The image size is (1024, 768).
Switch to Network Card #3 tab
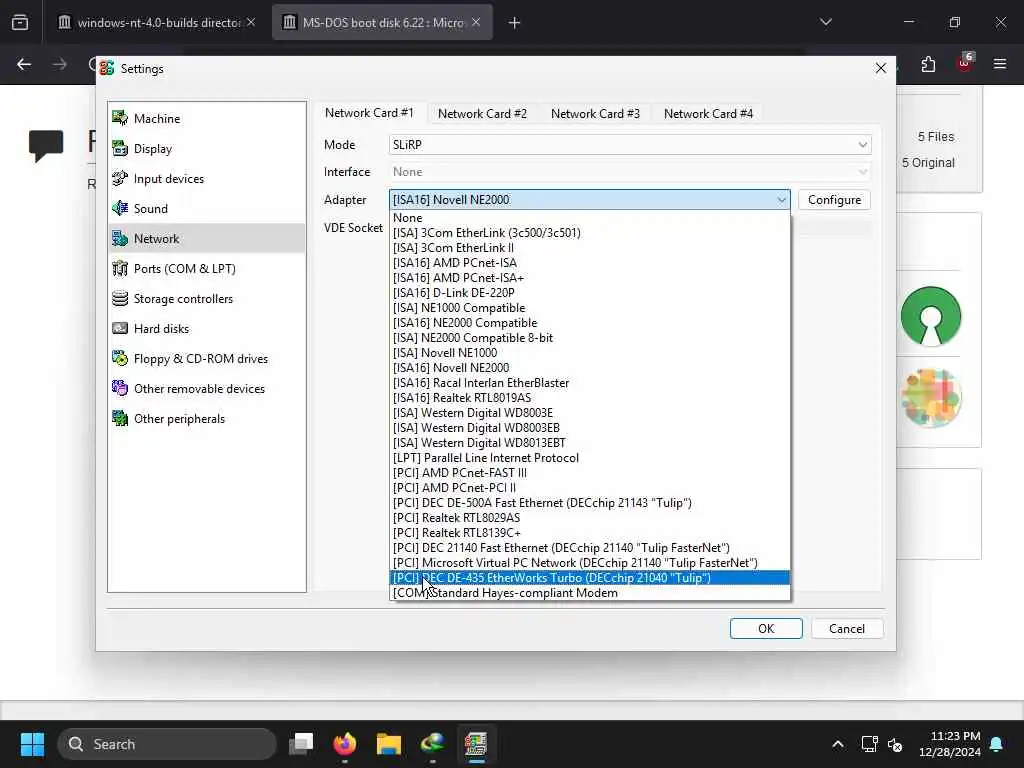pos(595,114)
